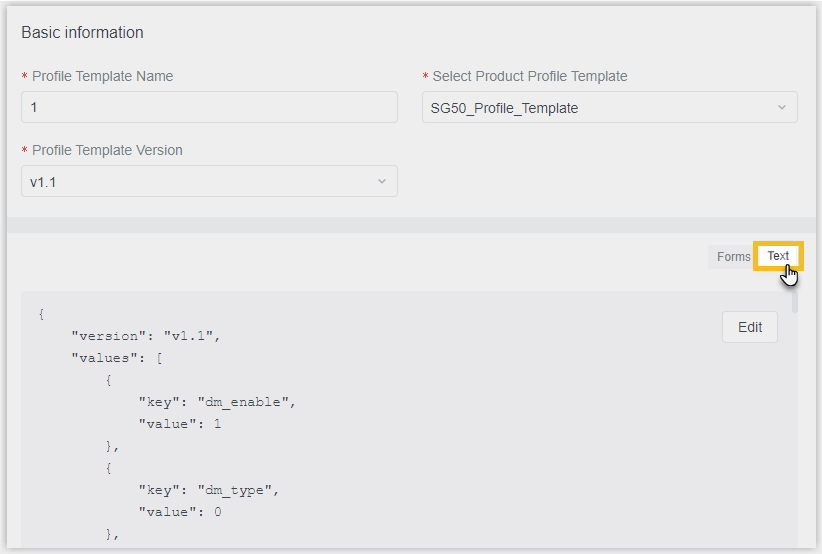Click the "value": 1 line in JSON

click(x=180, y=424)
